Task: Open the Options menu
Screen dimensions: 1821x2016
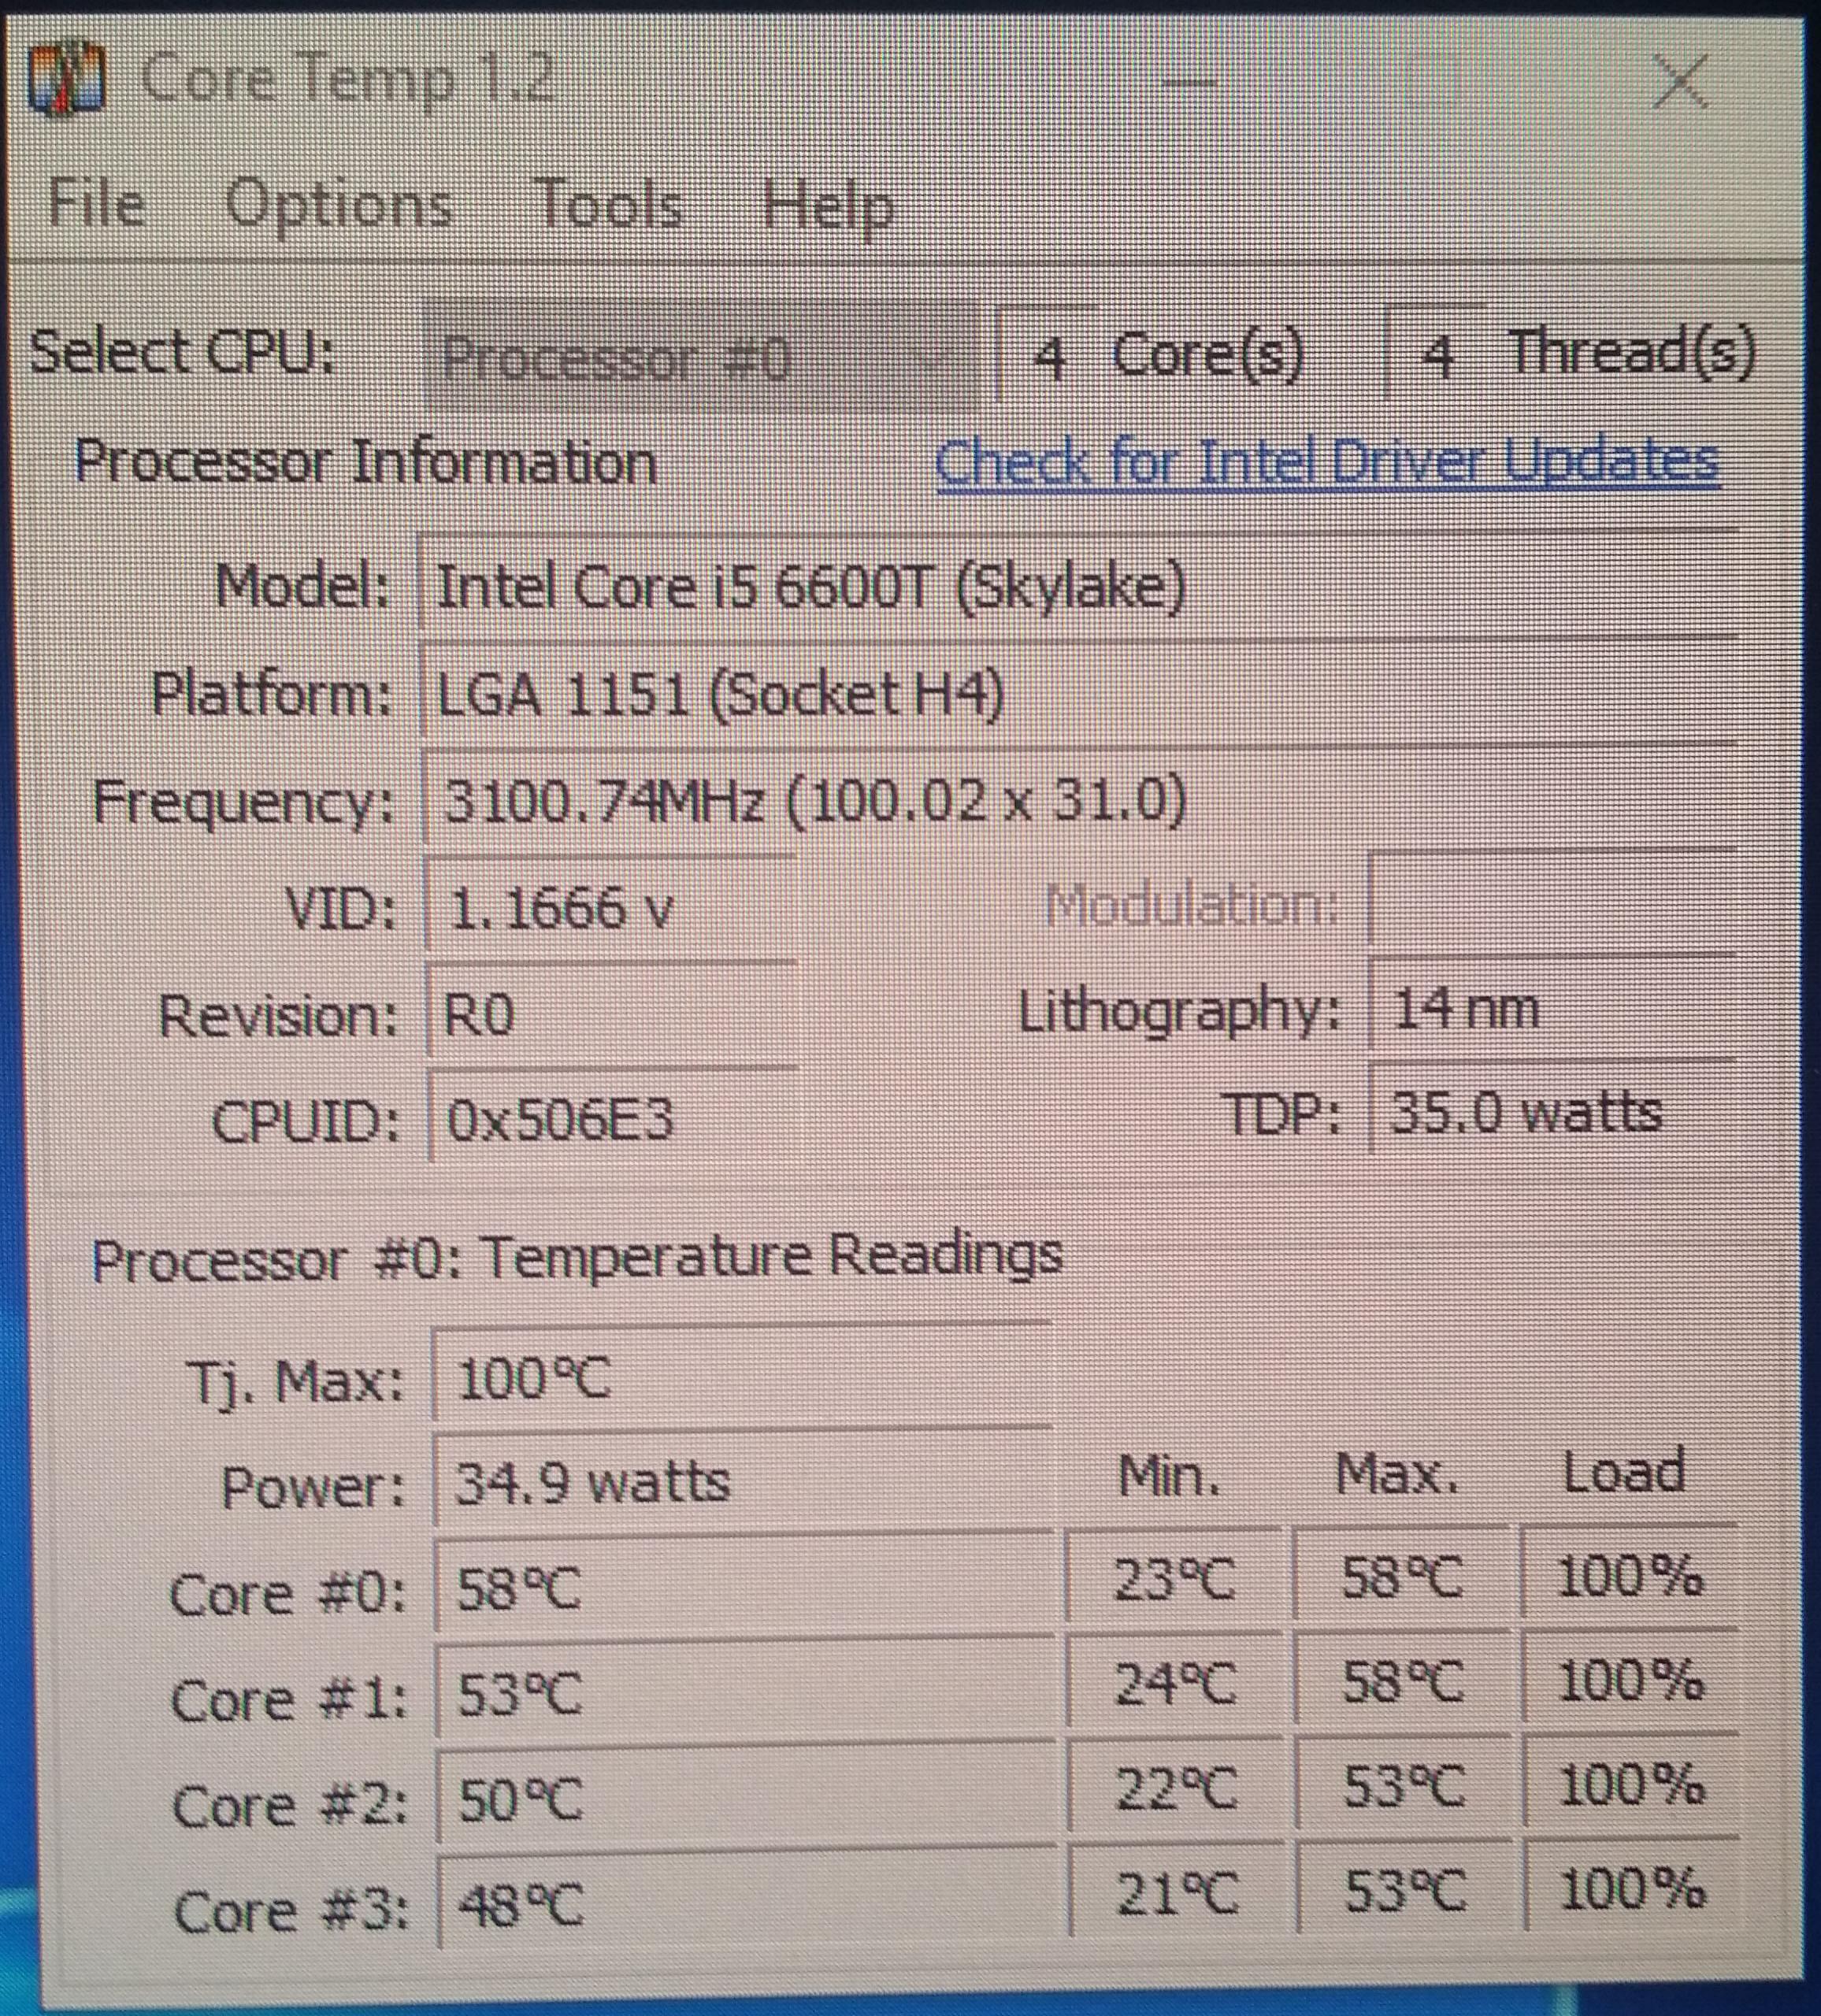Action: point(338,206)
